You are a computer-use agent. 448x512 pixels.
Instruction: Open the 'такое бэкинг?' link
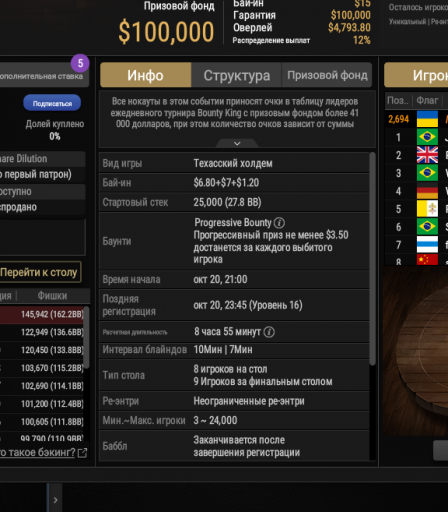tap(38, 452)
